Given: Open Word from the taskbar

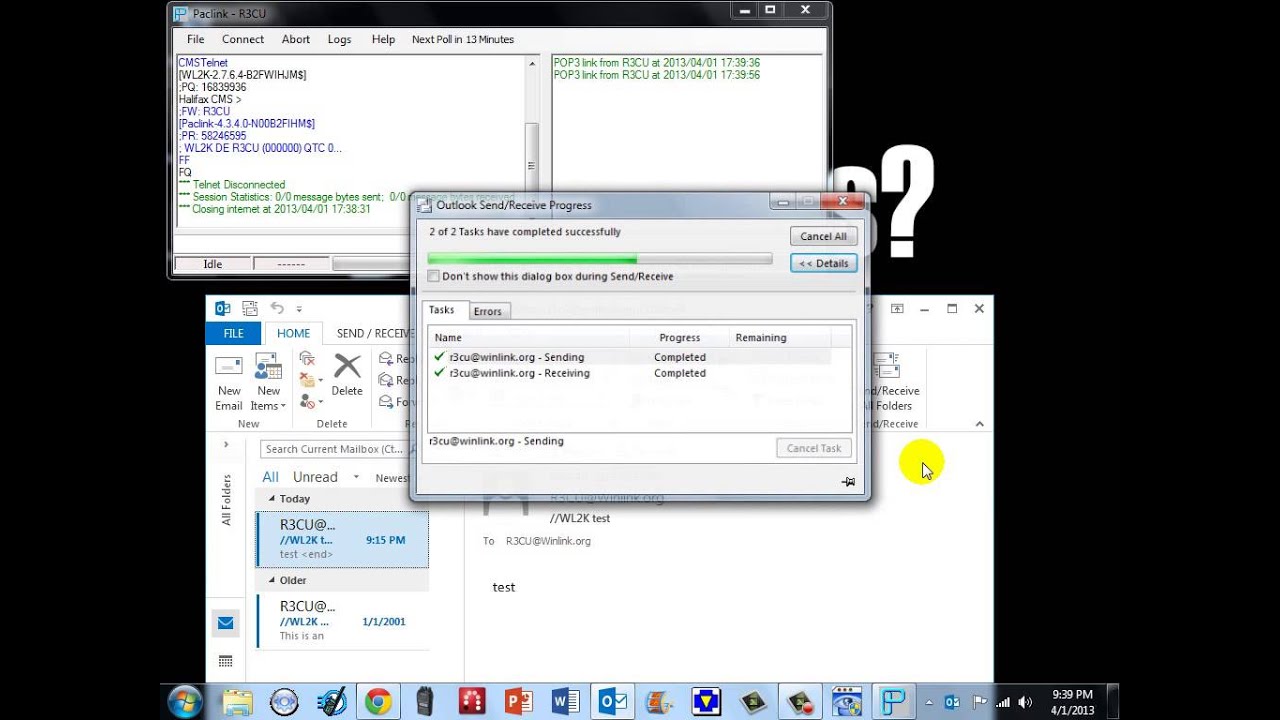Looking at the screenshot, I should coord(565,702).
